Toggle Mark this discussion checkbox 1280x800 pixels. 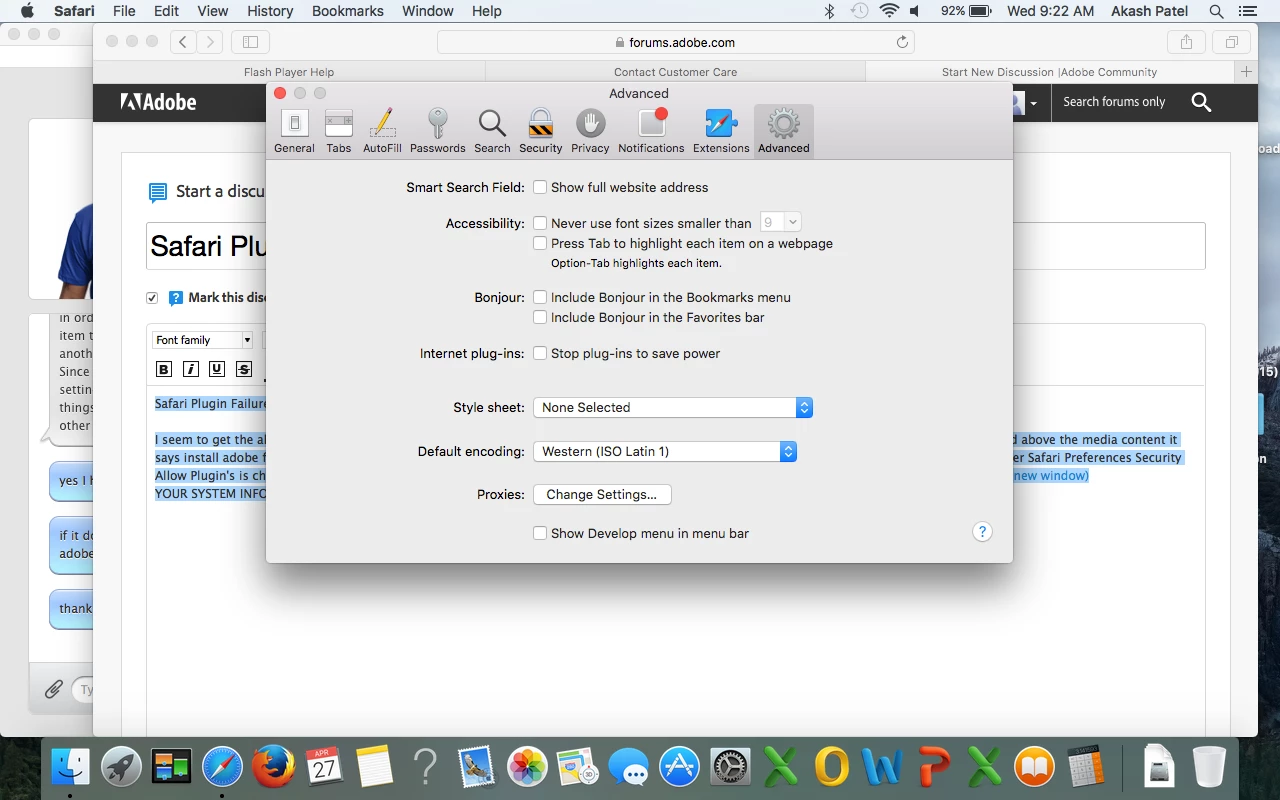tap(152, 297)
